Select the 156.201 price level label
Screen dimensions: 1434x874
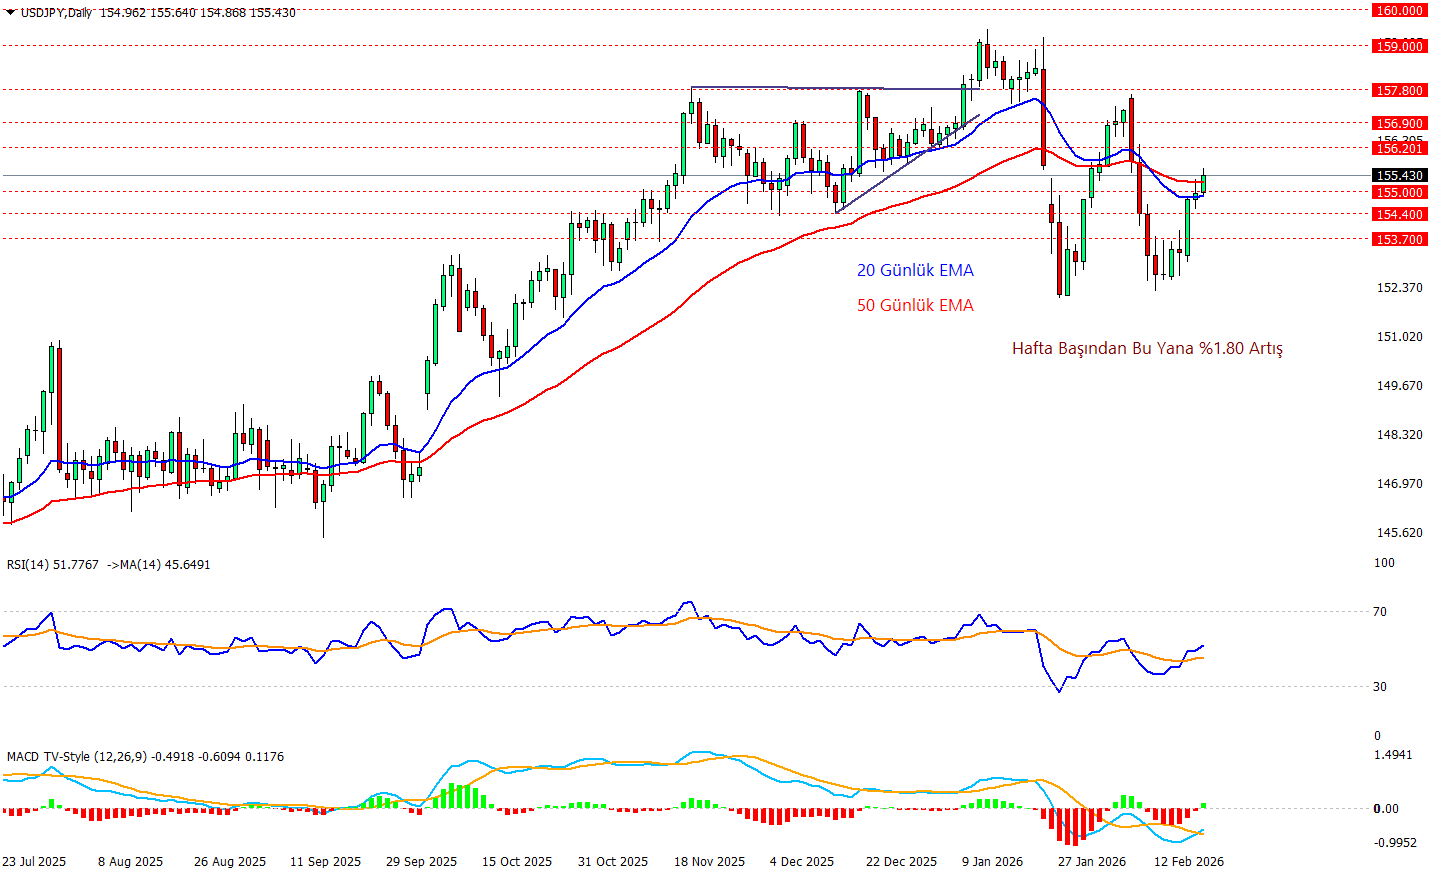coord(1399,148)
